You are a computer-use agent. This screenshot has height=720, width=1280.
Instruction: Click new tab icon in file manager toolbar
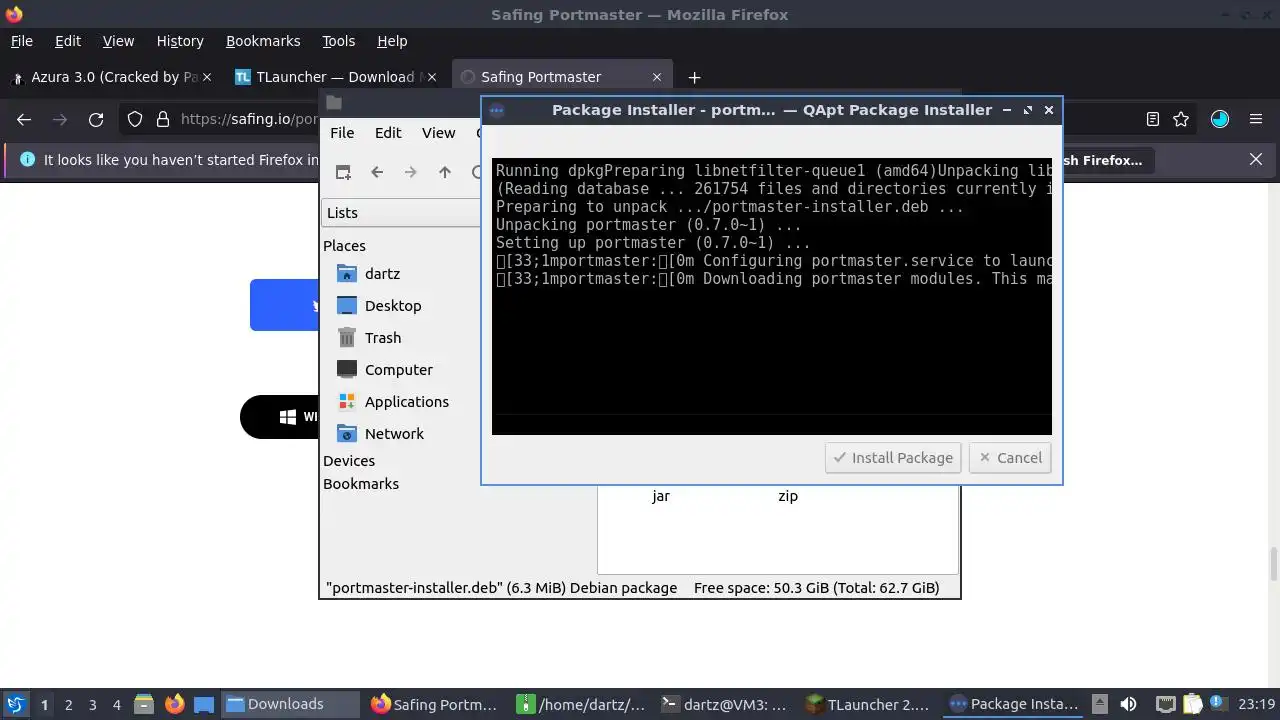click(x=343, y=172)
